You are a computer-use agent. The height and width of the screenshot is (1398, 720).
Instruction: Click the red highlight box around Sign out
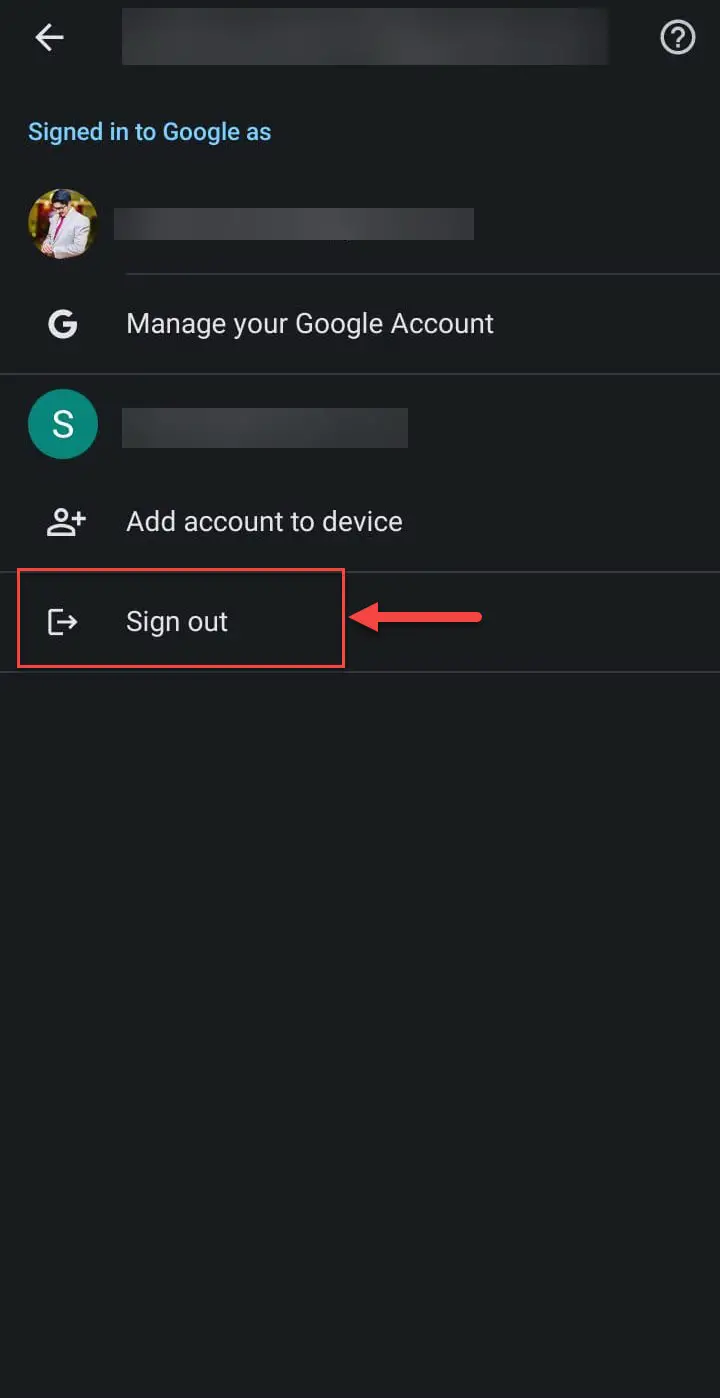(x=181, y=618)
